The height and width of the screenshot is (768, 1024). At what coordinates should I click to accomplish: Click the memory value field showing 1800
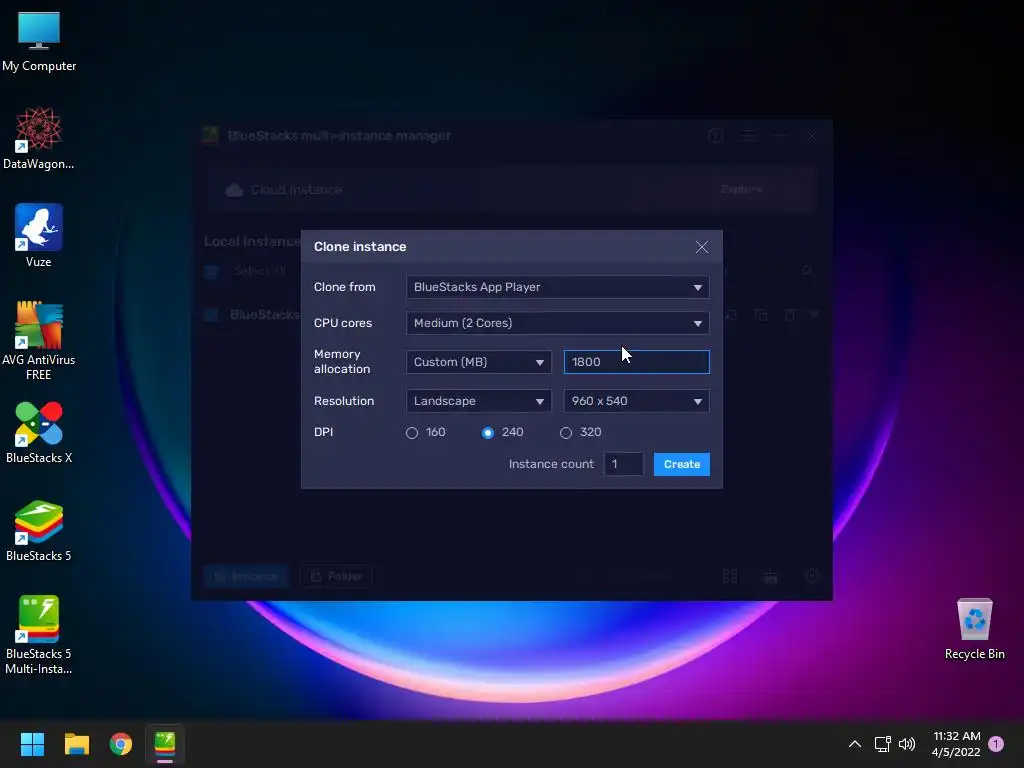pos(637,362)
